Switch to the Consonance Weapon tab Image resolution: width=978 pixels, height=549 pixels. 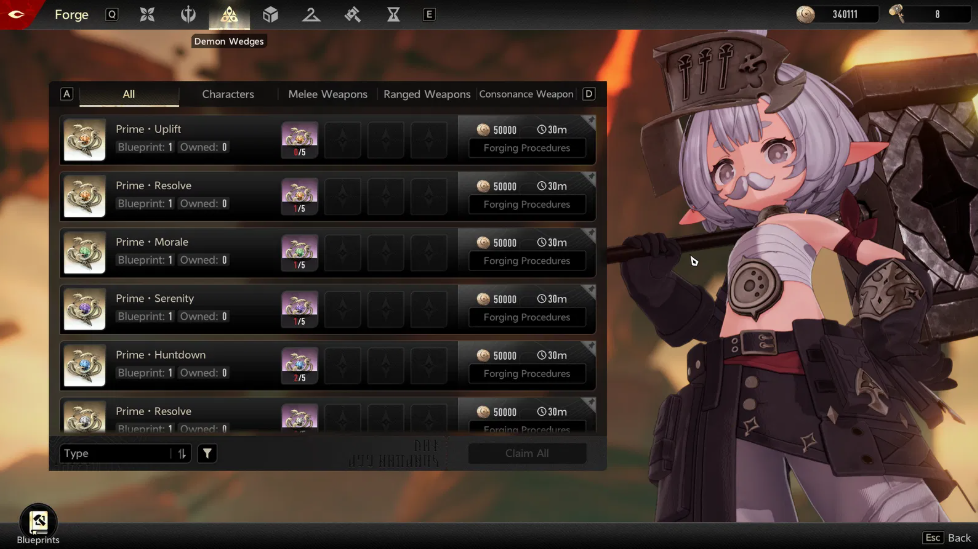[526, 94]
